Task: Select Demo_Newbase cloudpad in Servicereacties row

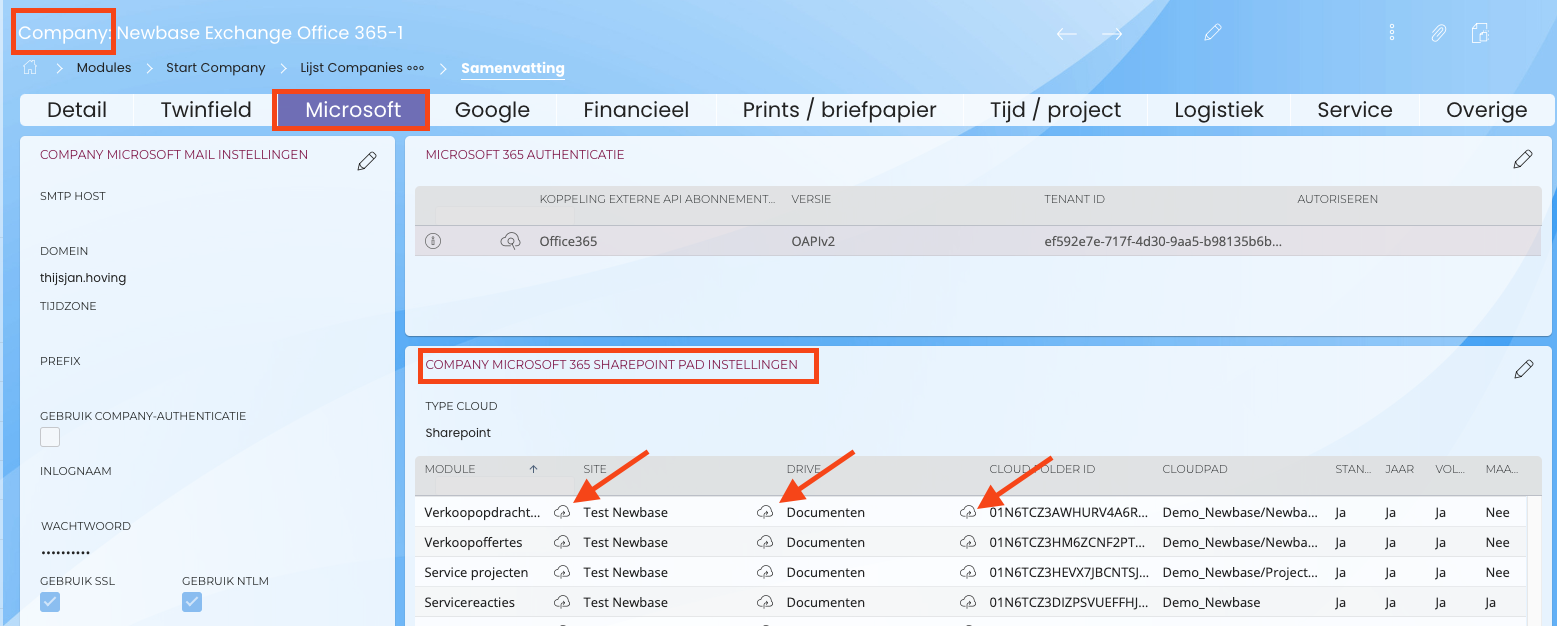Action: point(1211,602)
